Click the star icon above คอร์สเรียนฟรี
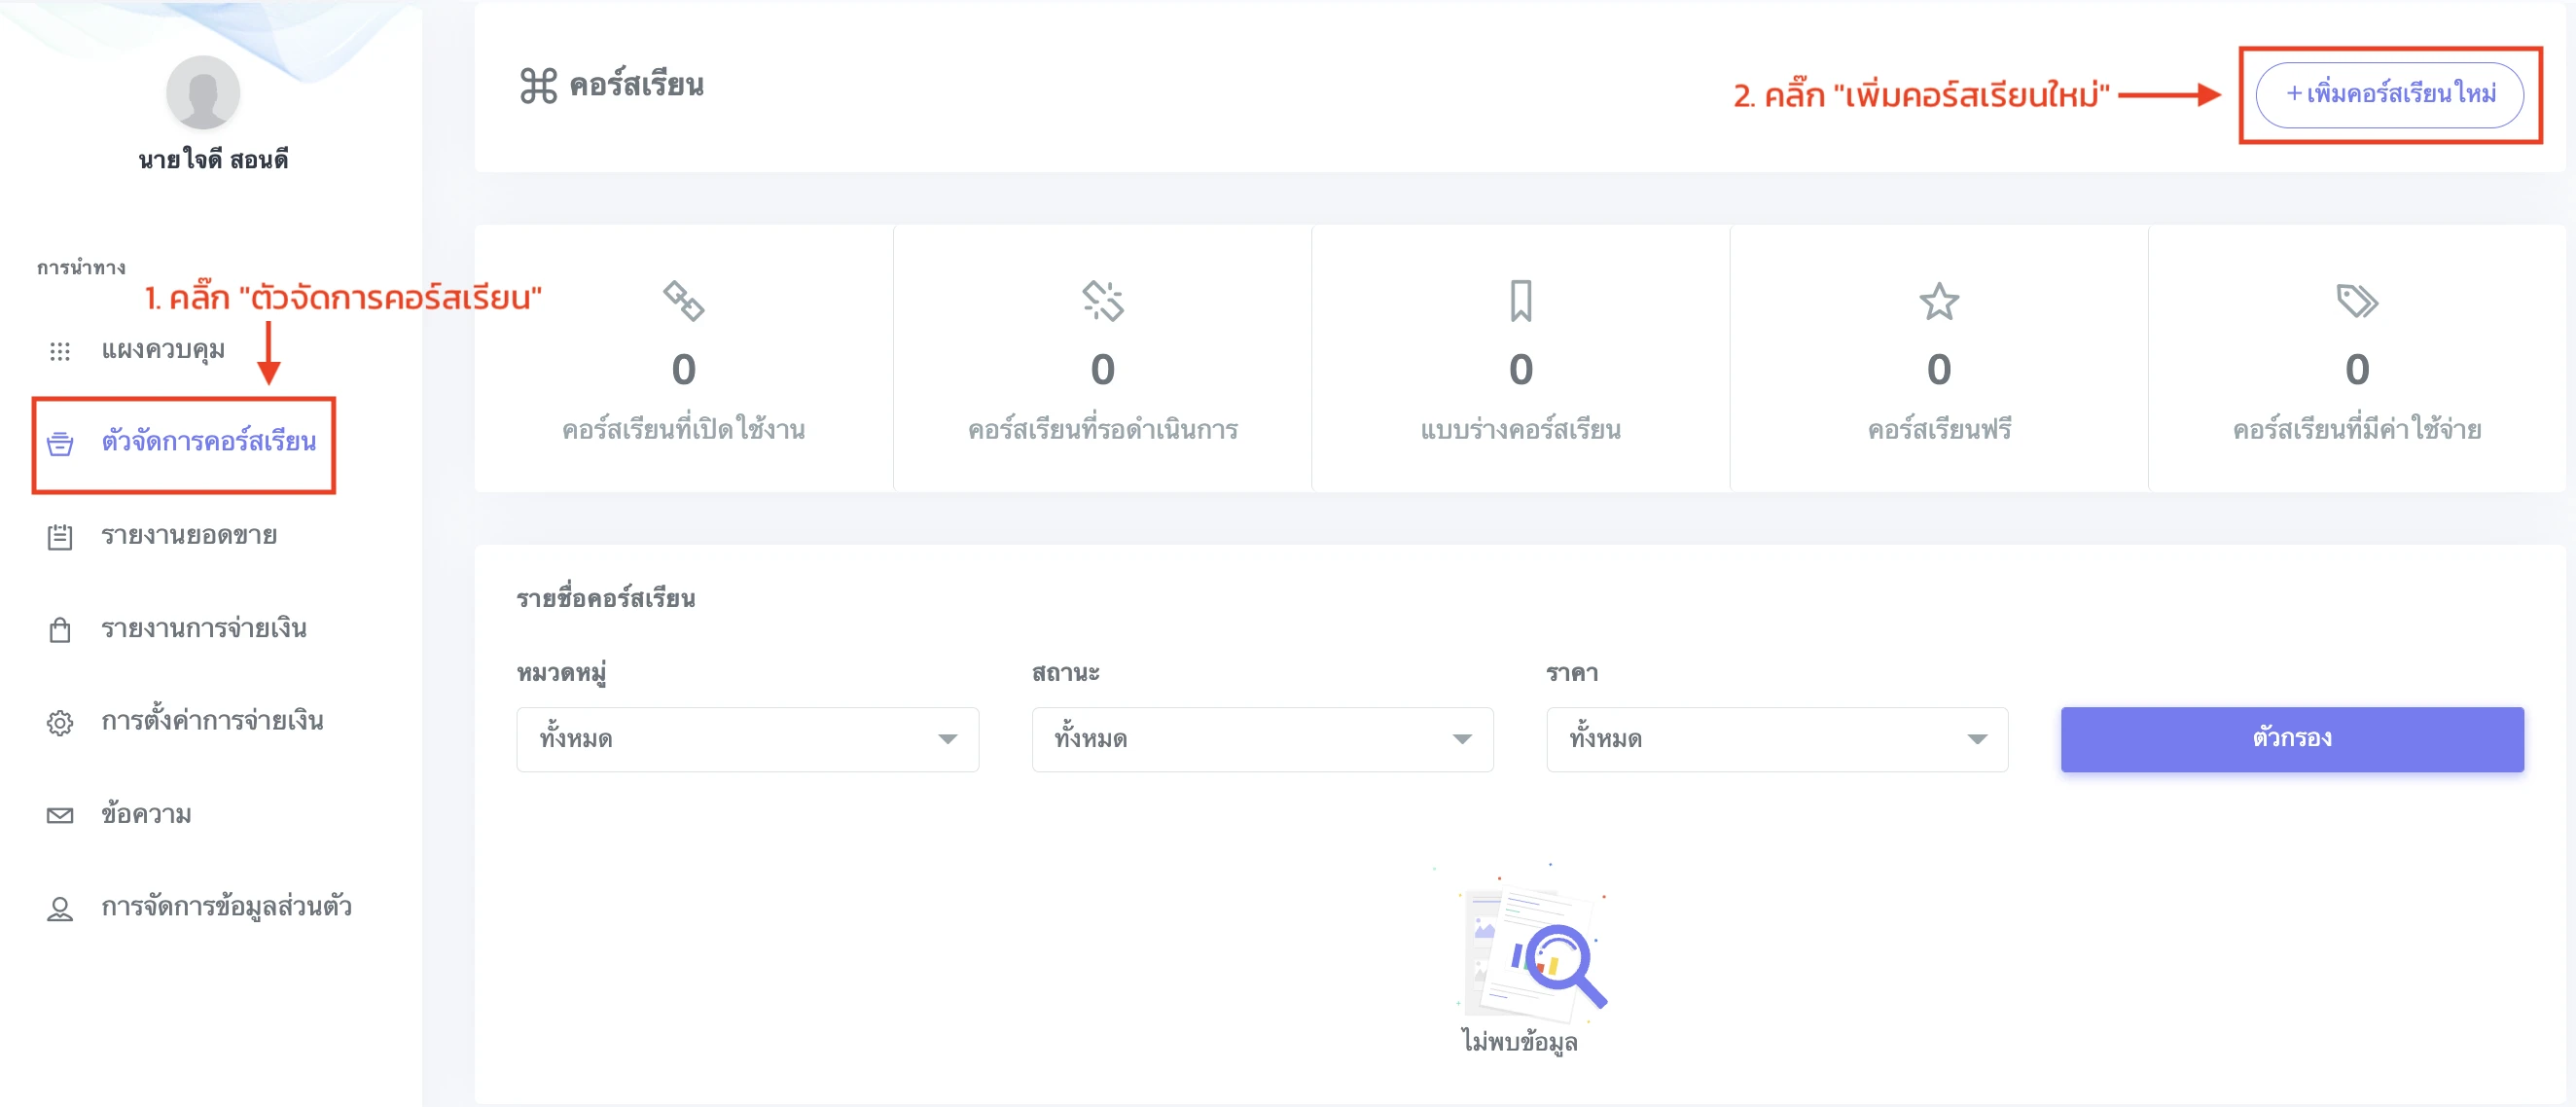 [x=1938, y=301]
